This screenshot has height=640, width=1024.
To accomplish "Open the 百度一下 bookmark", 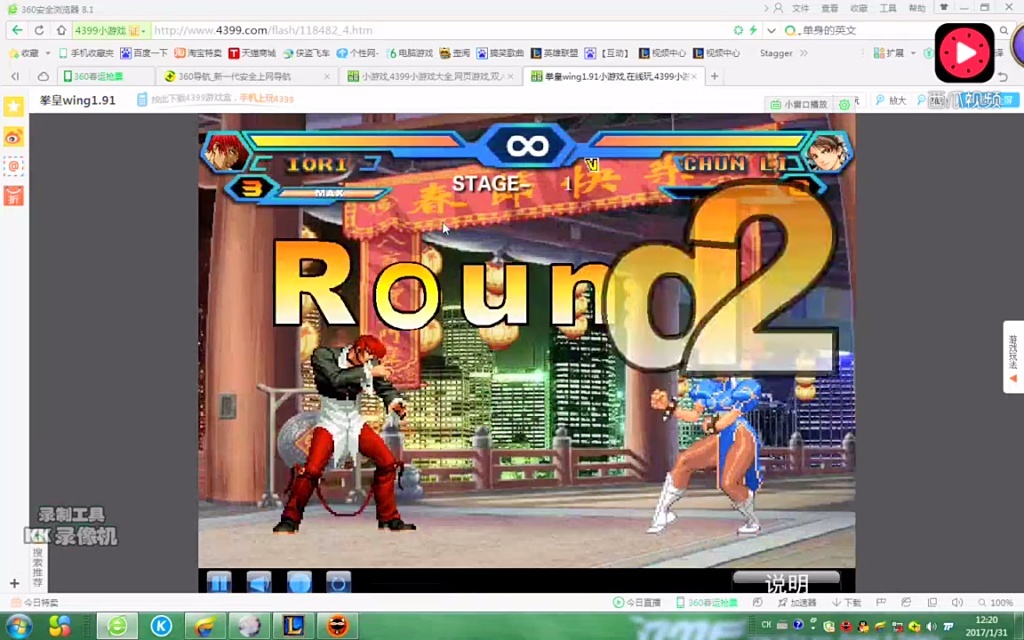I will point(144,53).
